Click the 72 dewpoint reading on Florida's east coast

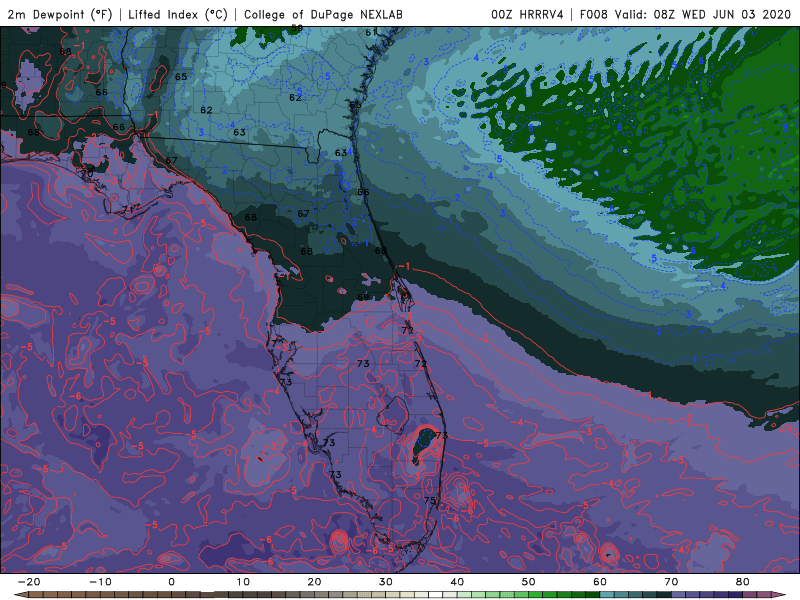coord(420,363)
